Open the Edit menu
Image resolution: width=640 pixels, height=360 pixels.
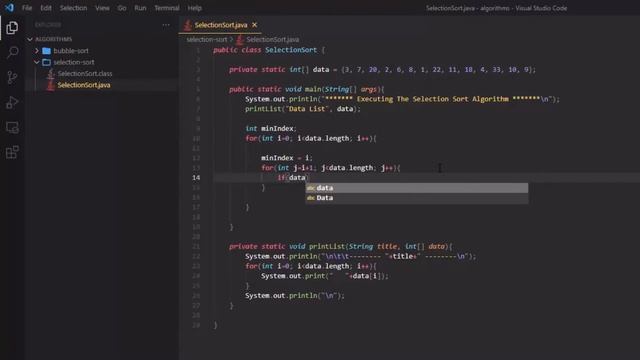point(46,8)
